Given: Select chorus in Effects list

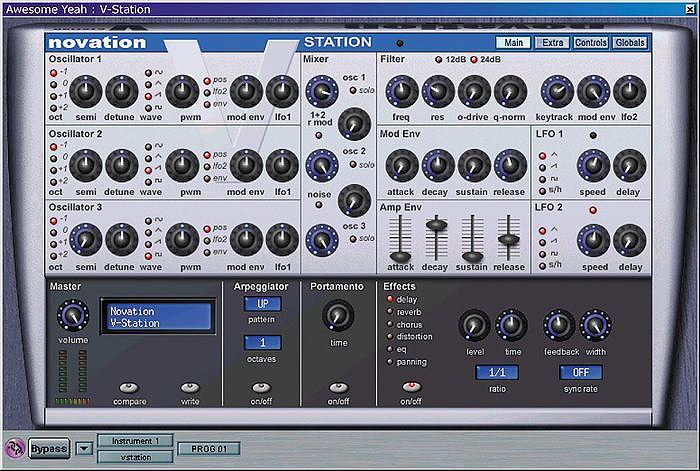Looking at the screenshot, I should (x=390, y=324).
